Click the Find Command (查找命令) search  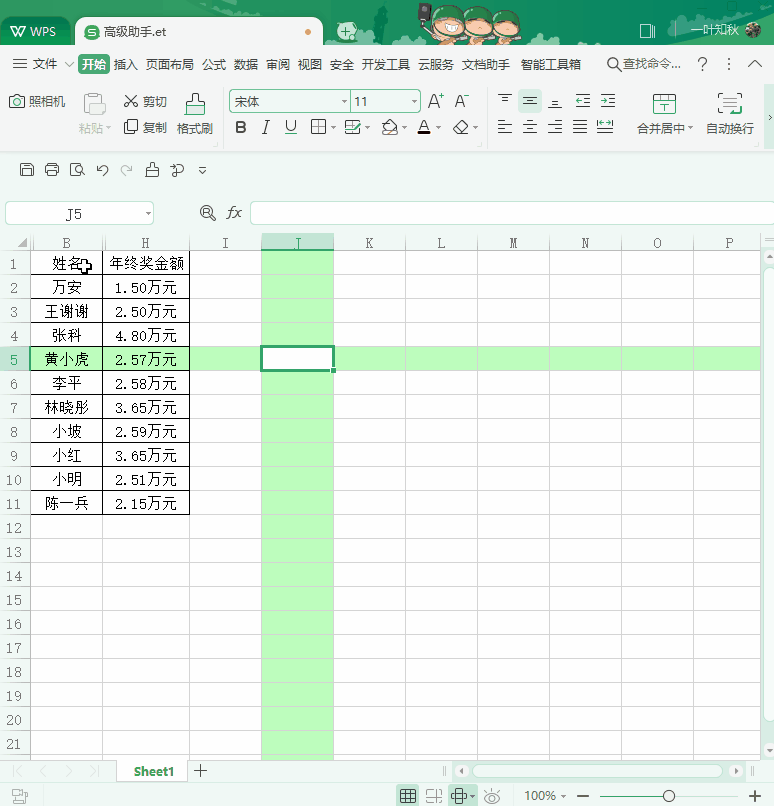[x=643, y=64]
